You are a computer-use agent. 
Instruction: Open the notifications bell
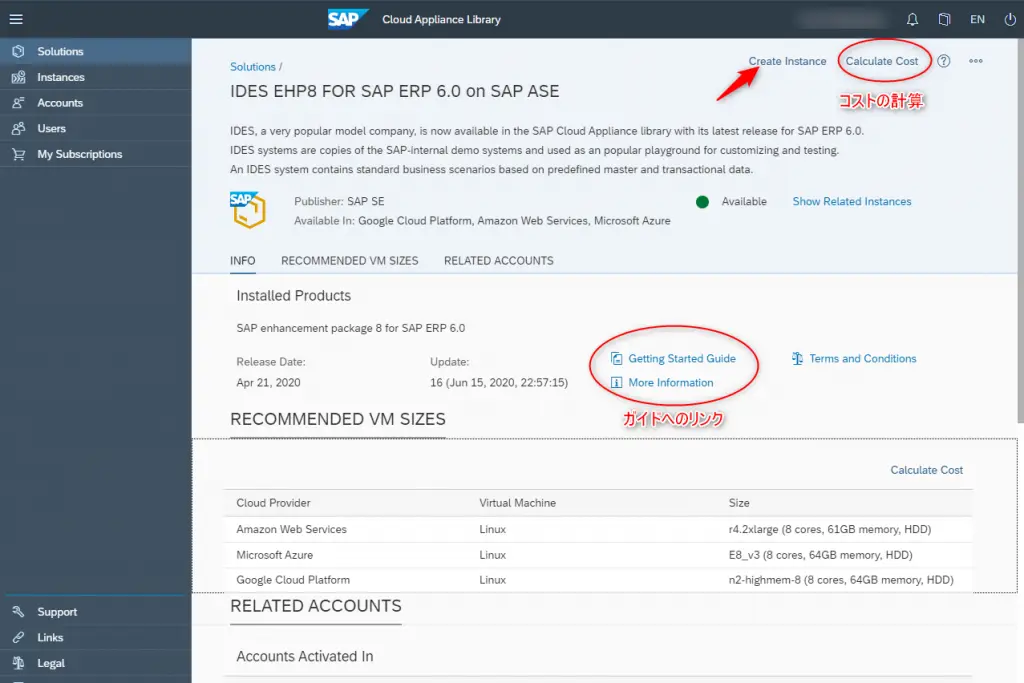(x=912, y=20)
